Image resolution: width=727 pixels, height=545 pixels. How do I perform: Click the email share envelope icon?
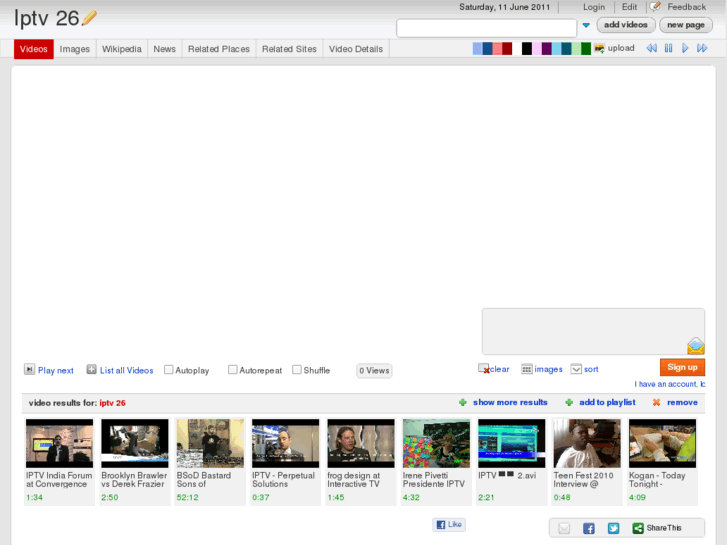[564, 528]
